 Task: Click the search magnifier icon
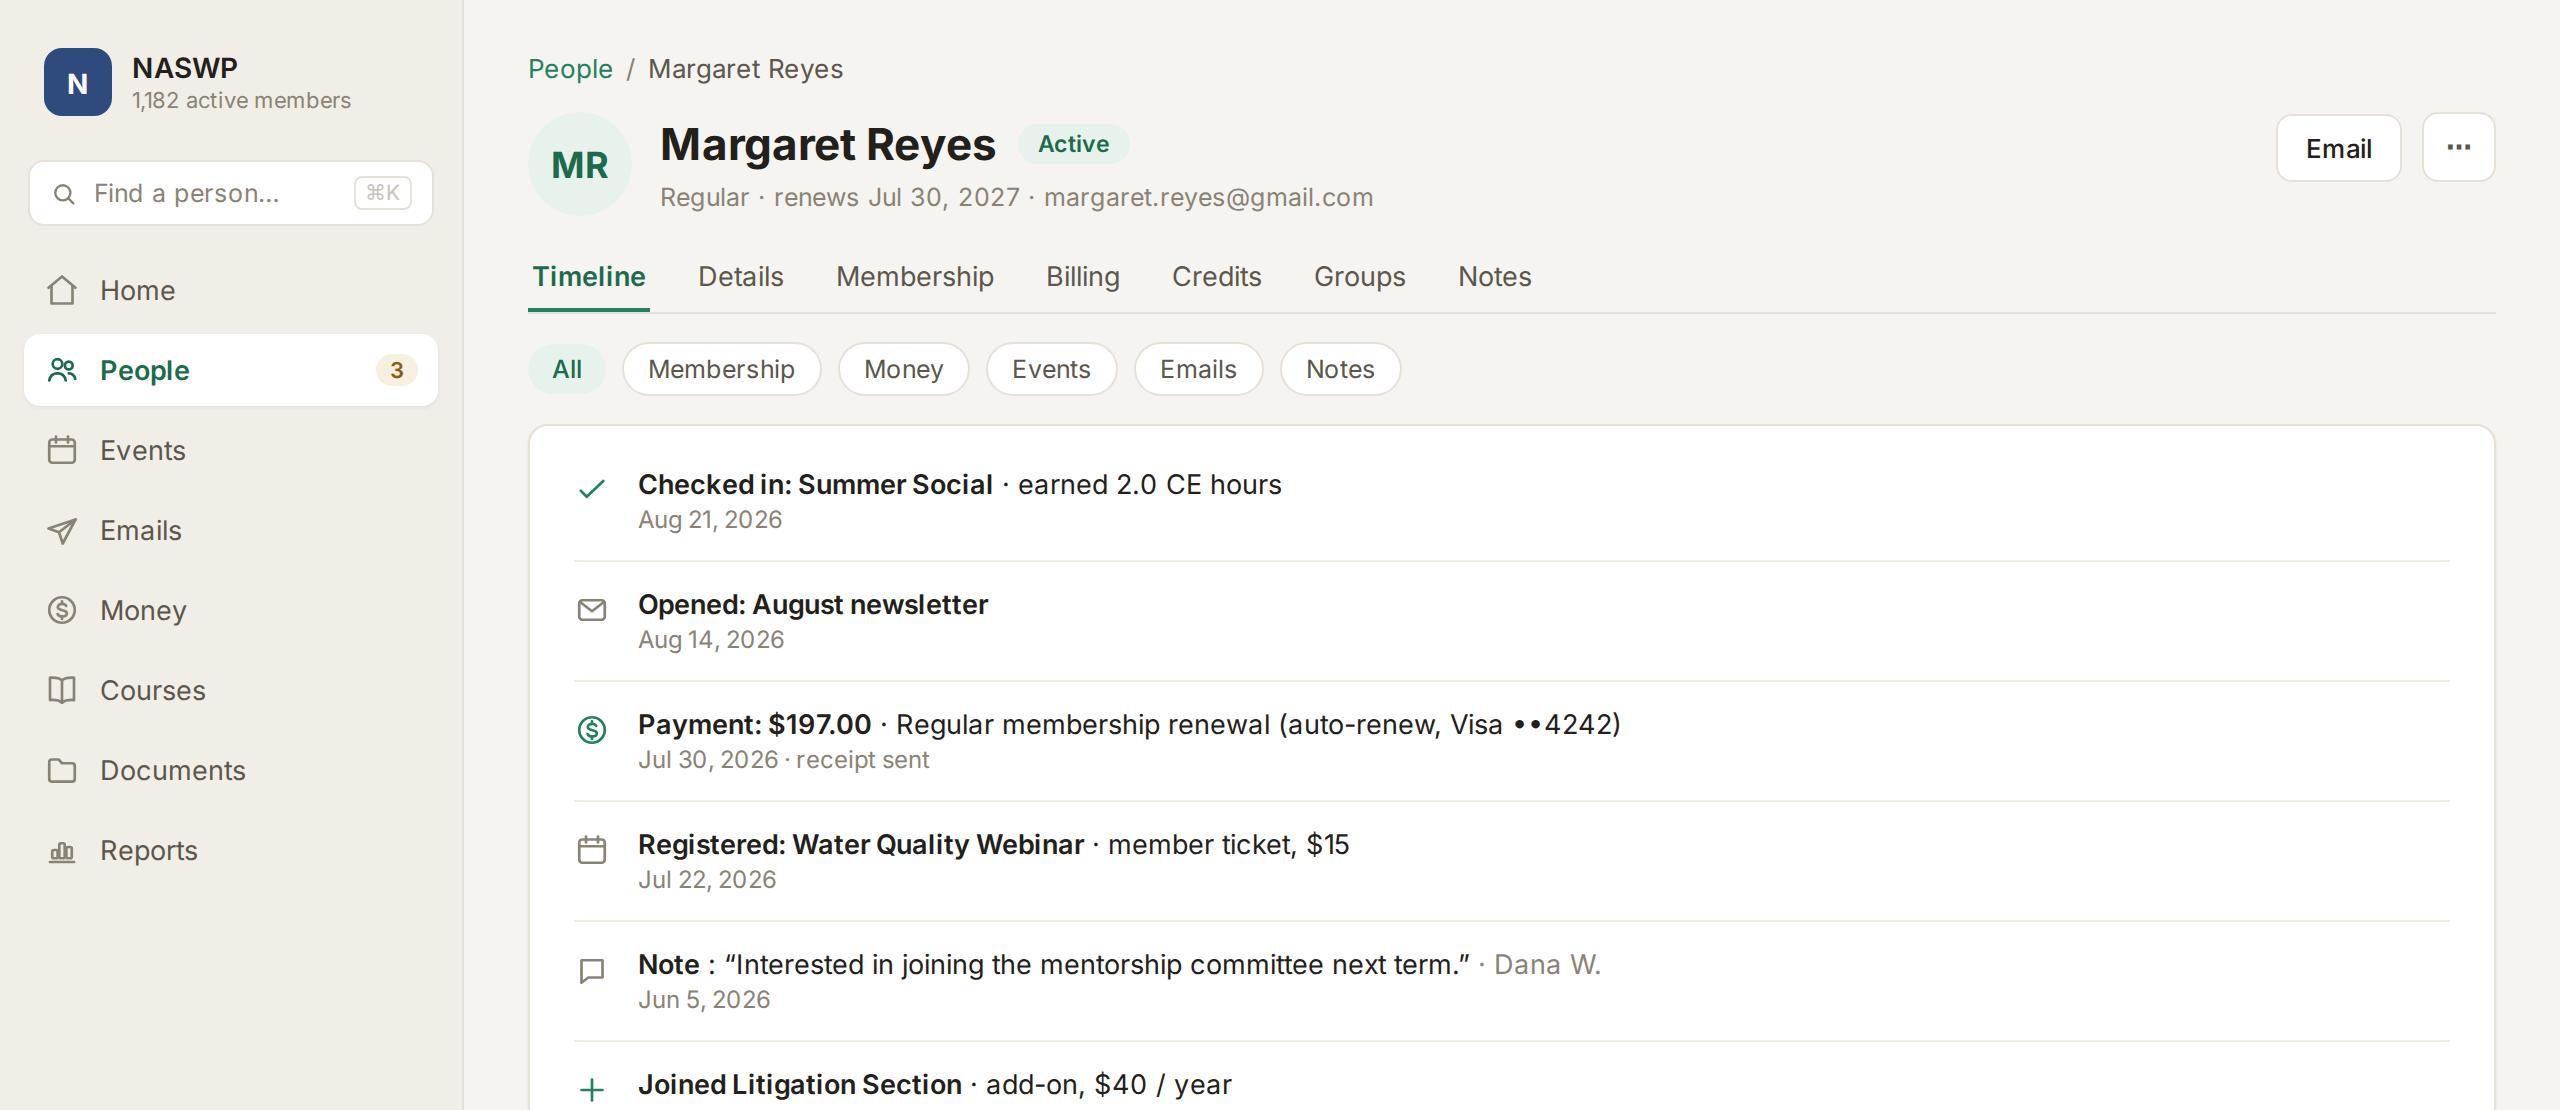pyautogui.click(x=64, y=194)
